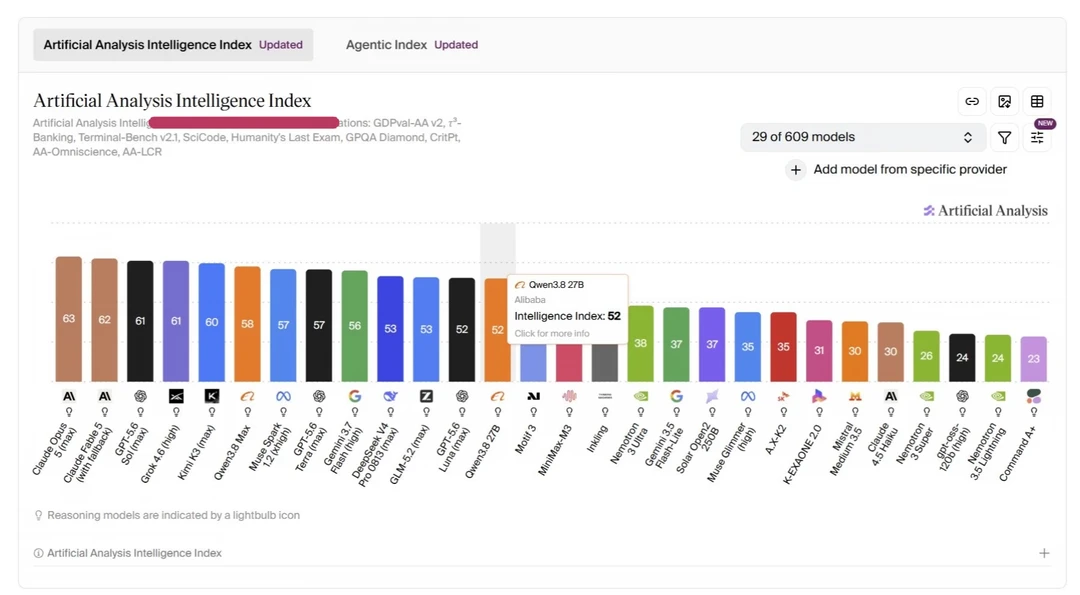Click the Meta logo under Muse Spark

click(x=283, y=396)
